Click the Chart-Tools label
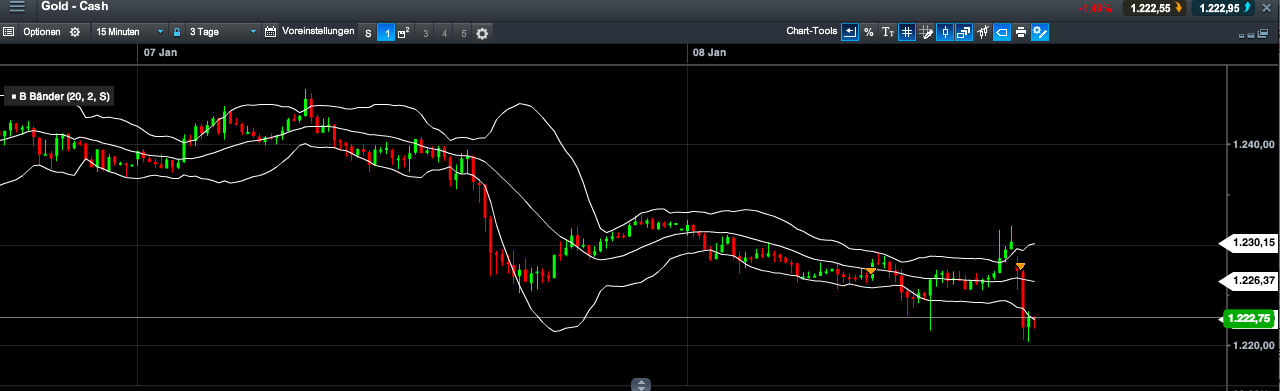The width and height of the screenshot is (1280, 391). click(812, 31)
